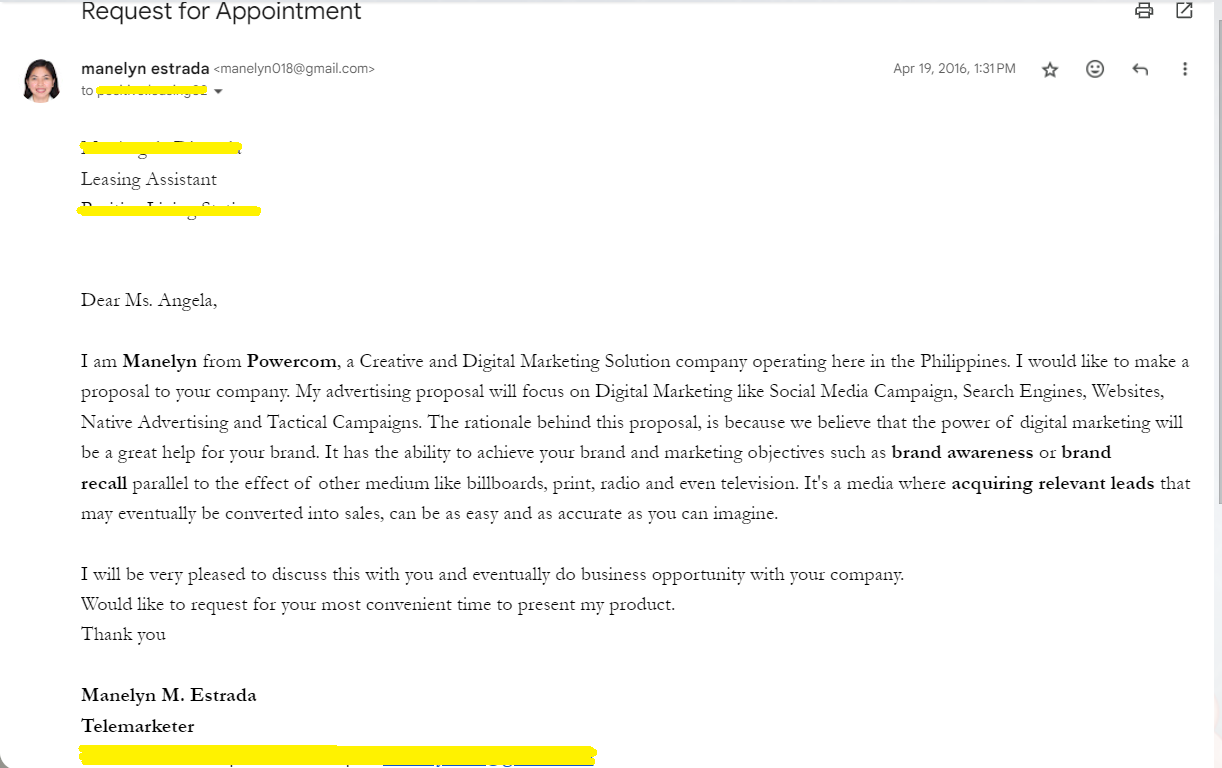Click the Thank you line
Screen dimensions: 1222x768
point(123,634)
